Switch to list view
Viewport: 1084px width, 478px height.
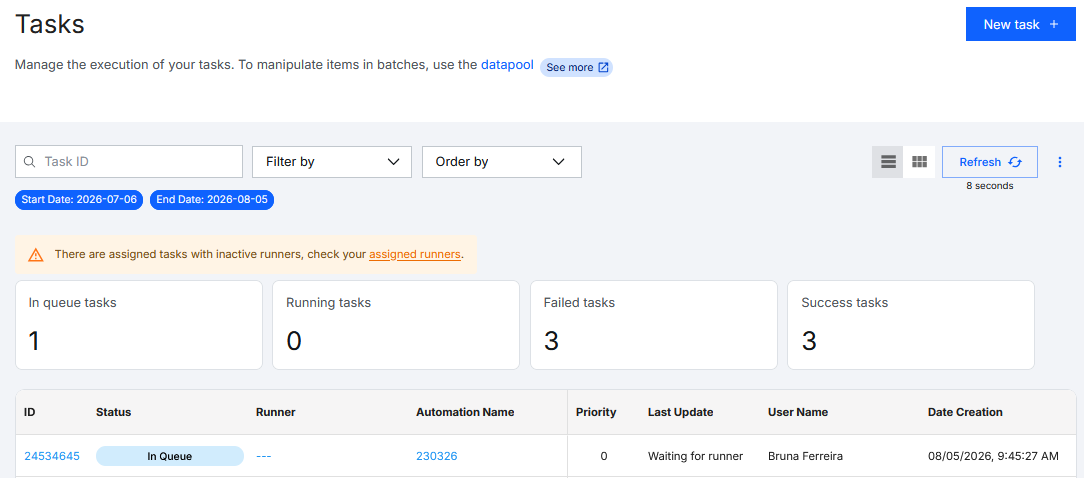888,162
